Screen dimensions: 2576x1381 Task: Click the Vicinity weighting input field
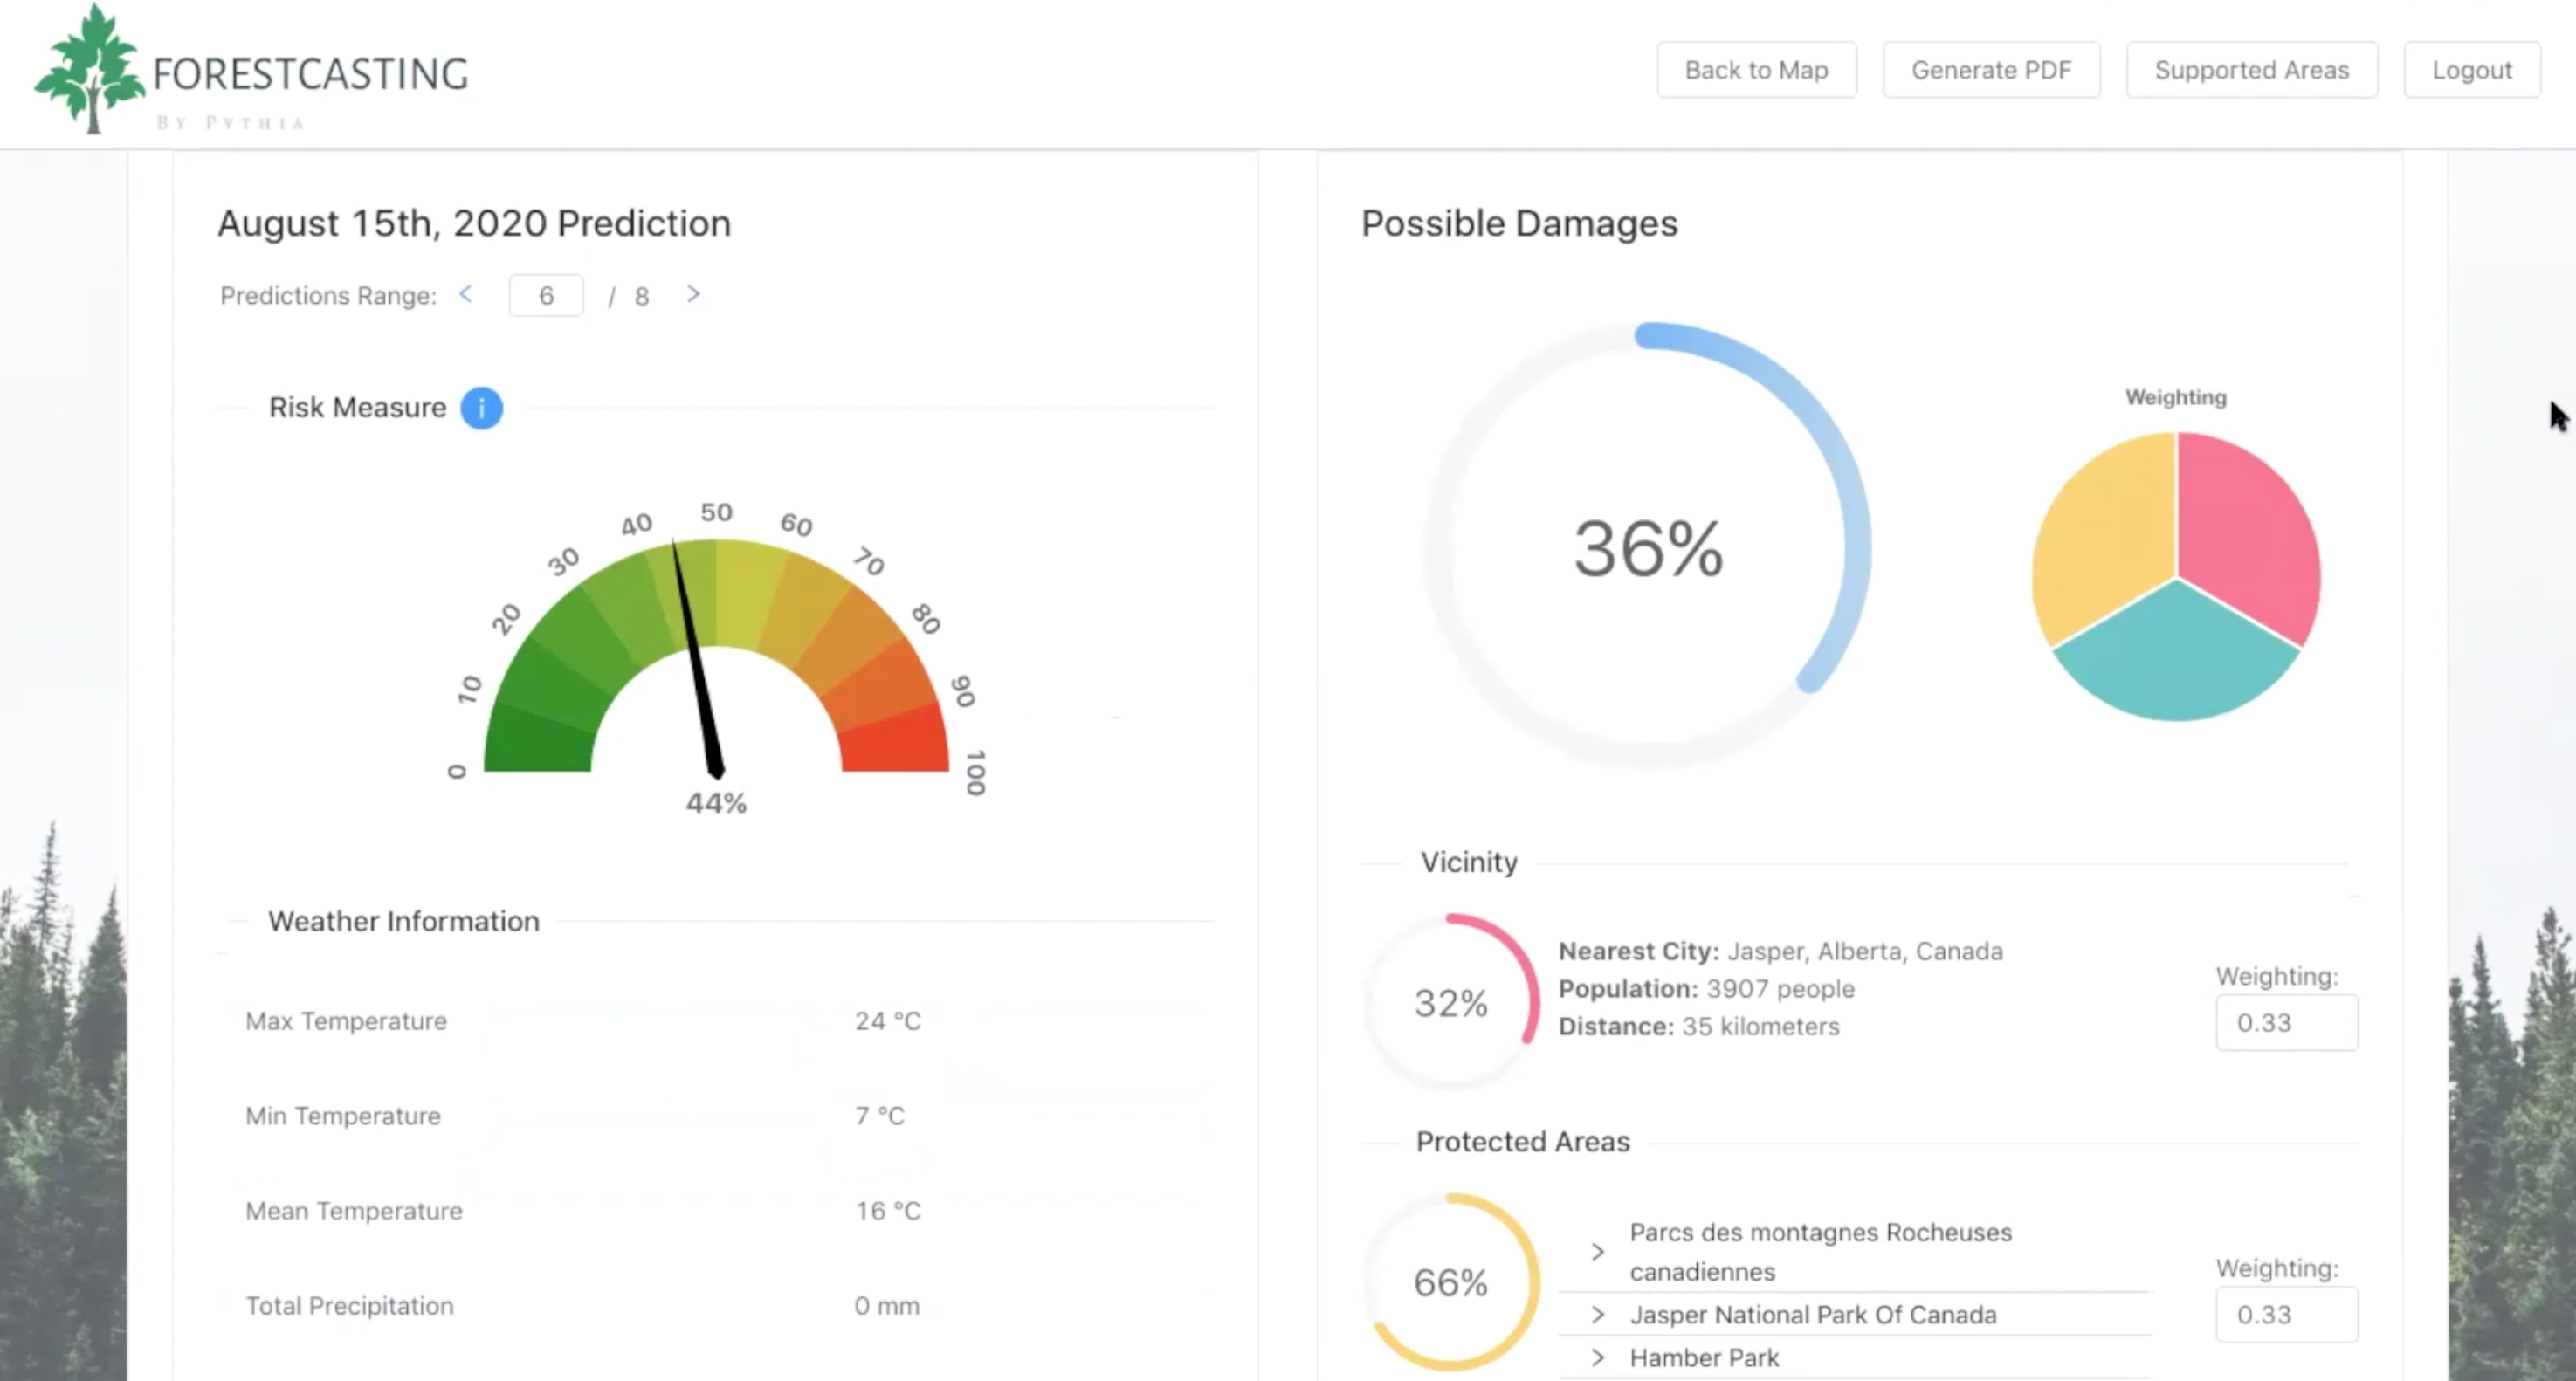(2286, 1022)
